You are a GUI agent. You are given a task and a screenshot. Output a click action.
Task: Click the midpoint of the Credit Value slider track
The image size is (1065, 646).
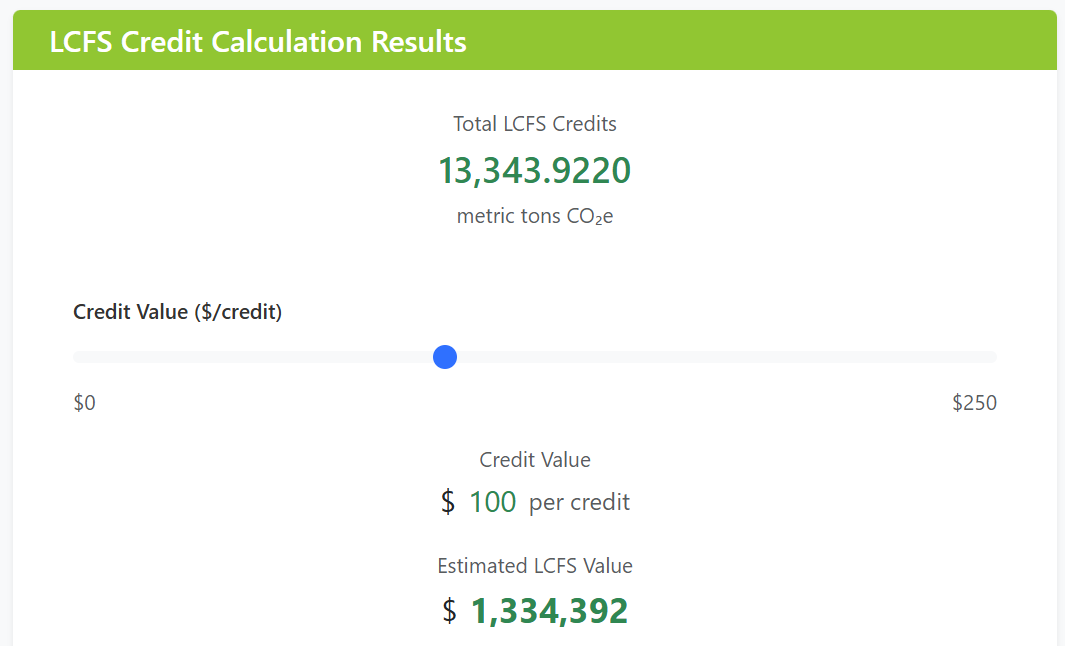(x=535, y=357)
